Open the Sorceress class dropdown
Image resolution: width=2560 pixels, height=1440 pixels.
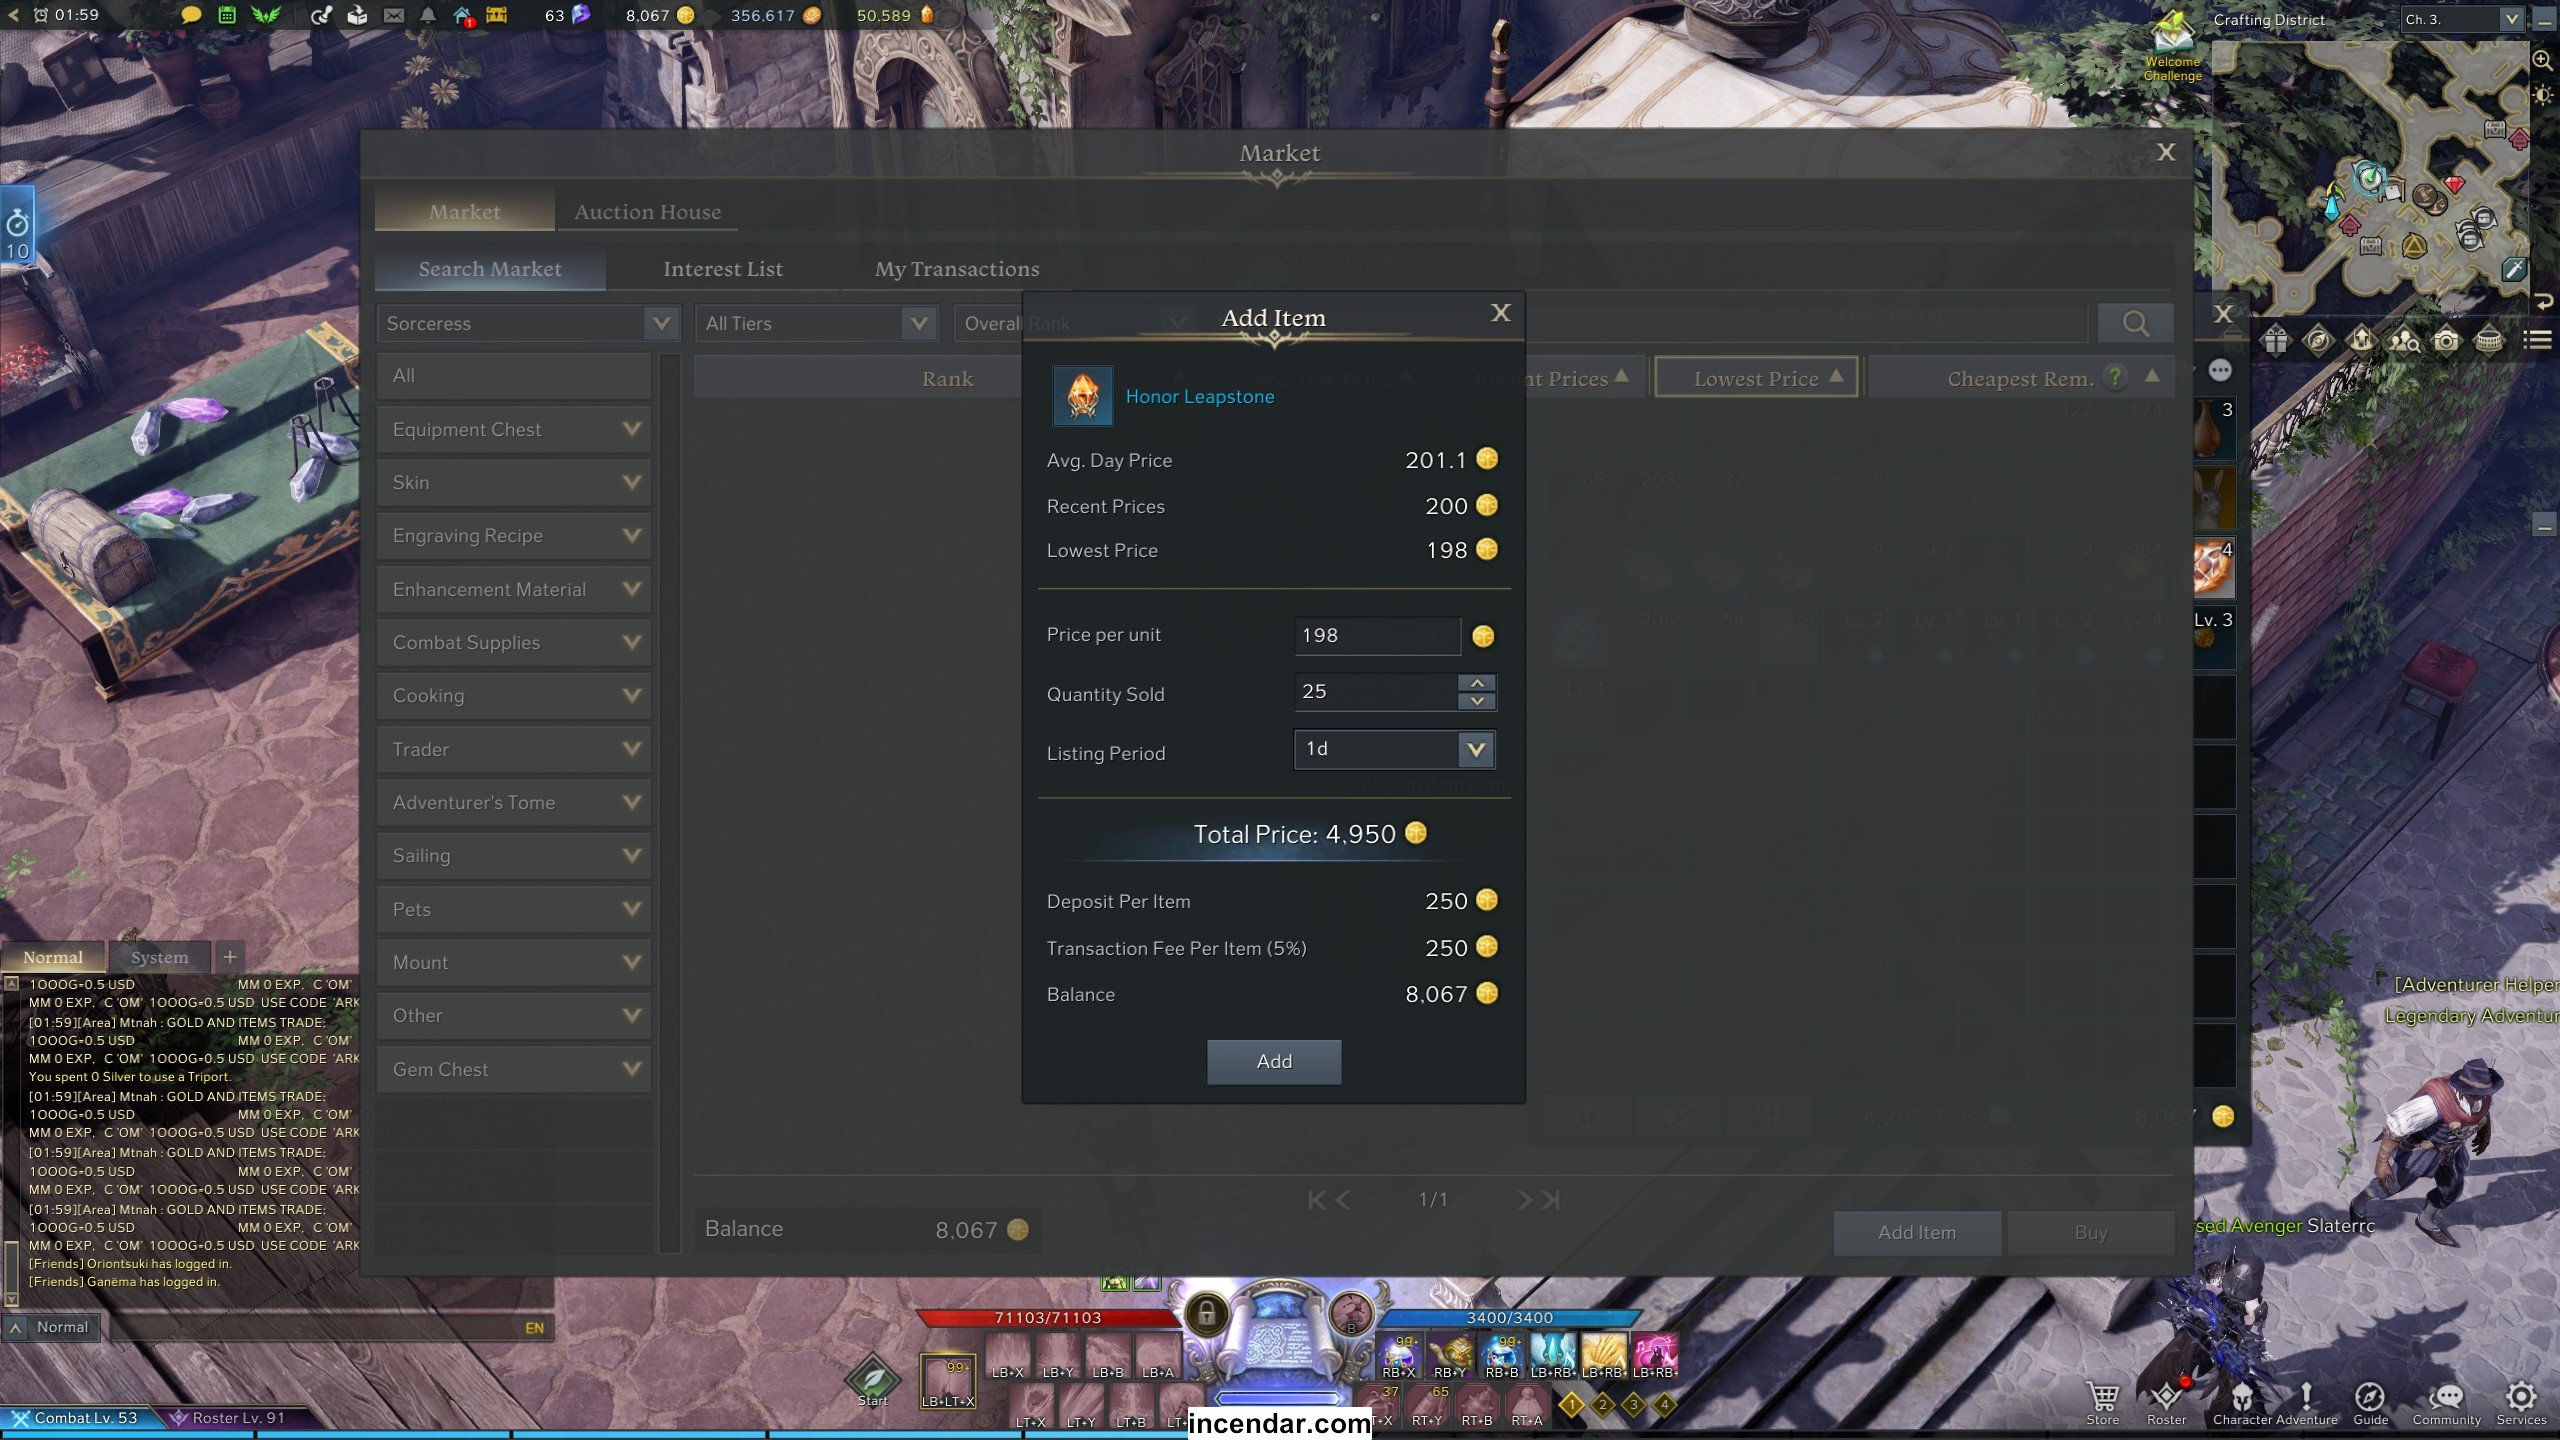(529, 323)
